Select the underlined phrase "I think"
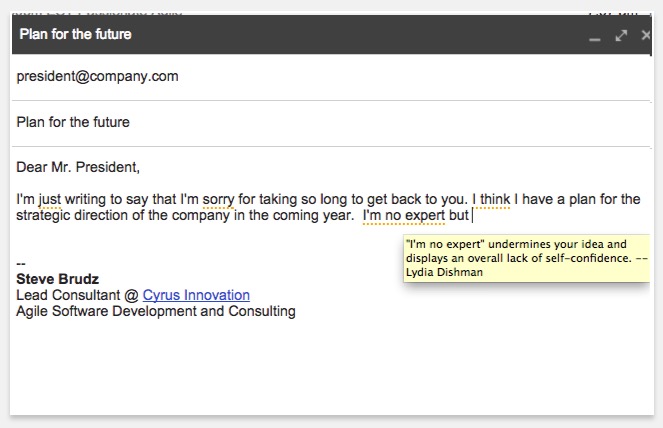Viewport: 663px width, 428px height. click(490, 199)
